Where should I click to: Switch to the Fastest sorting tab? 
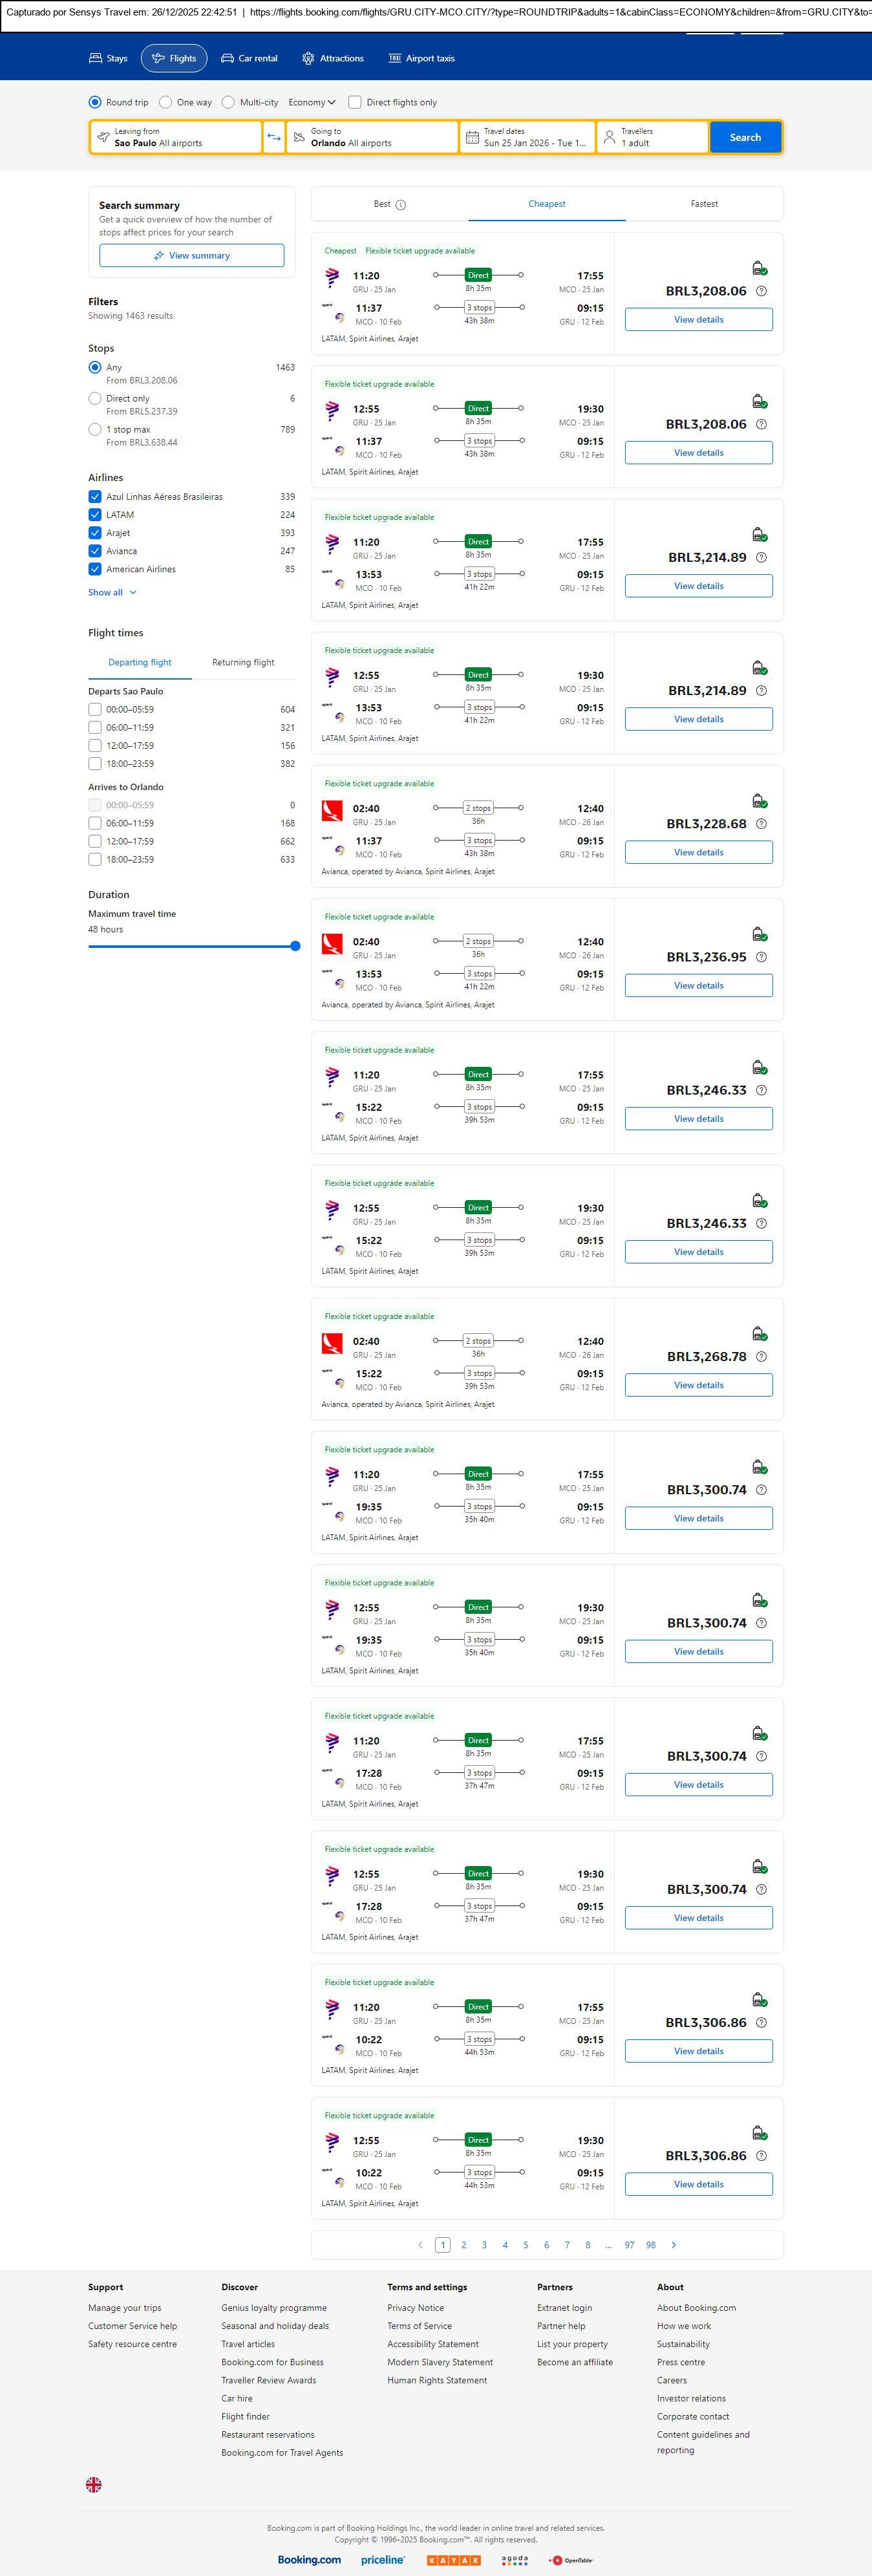click(704, 204)
